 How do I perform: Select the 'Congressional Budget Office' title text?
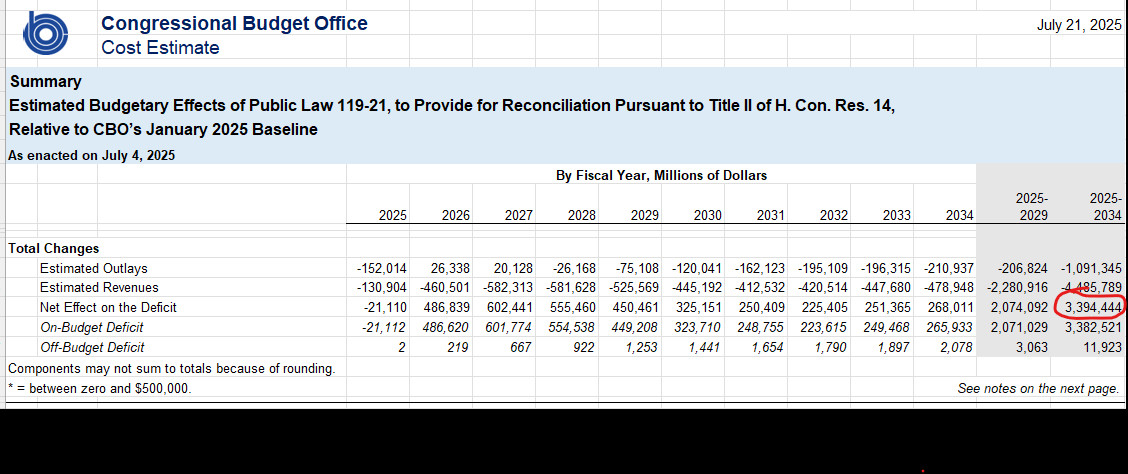[x=234, y=23]
